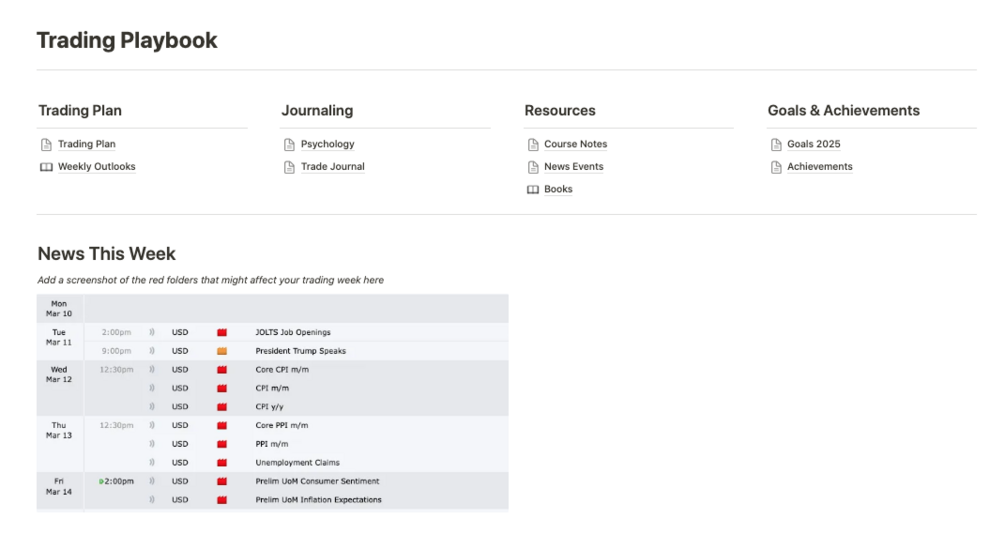The width and height of the screenshot is (1005, 549).
Task: Navigate to the News Events page
Action: [574, 167]
